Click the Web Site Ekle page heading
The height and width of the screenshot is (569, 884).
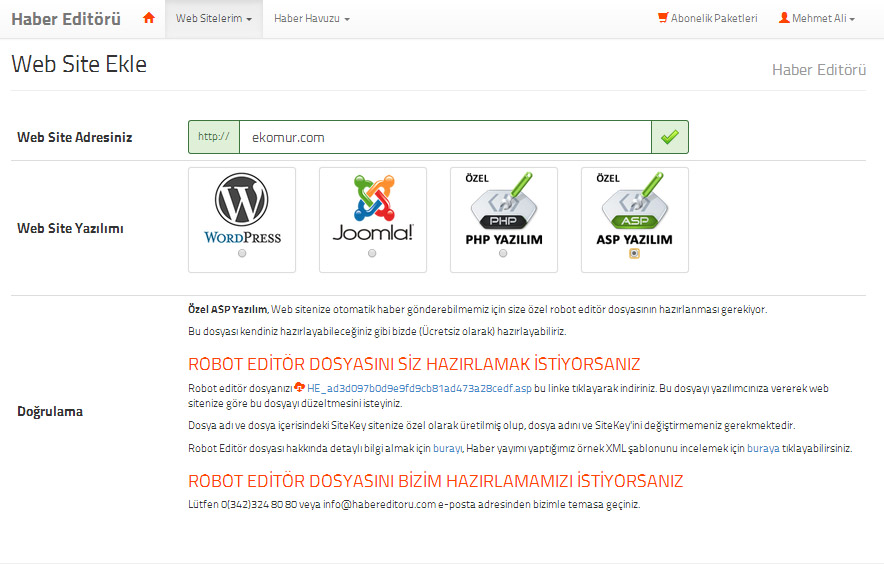[x=79, y=64]
